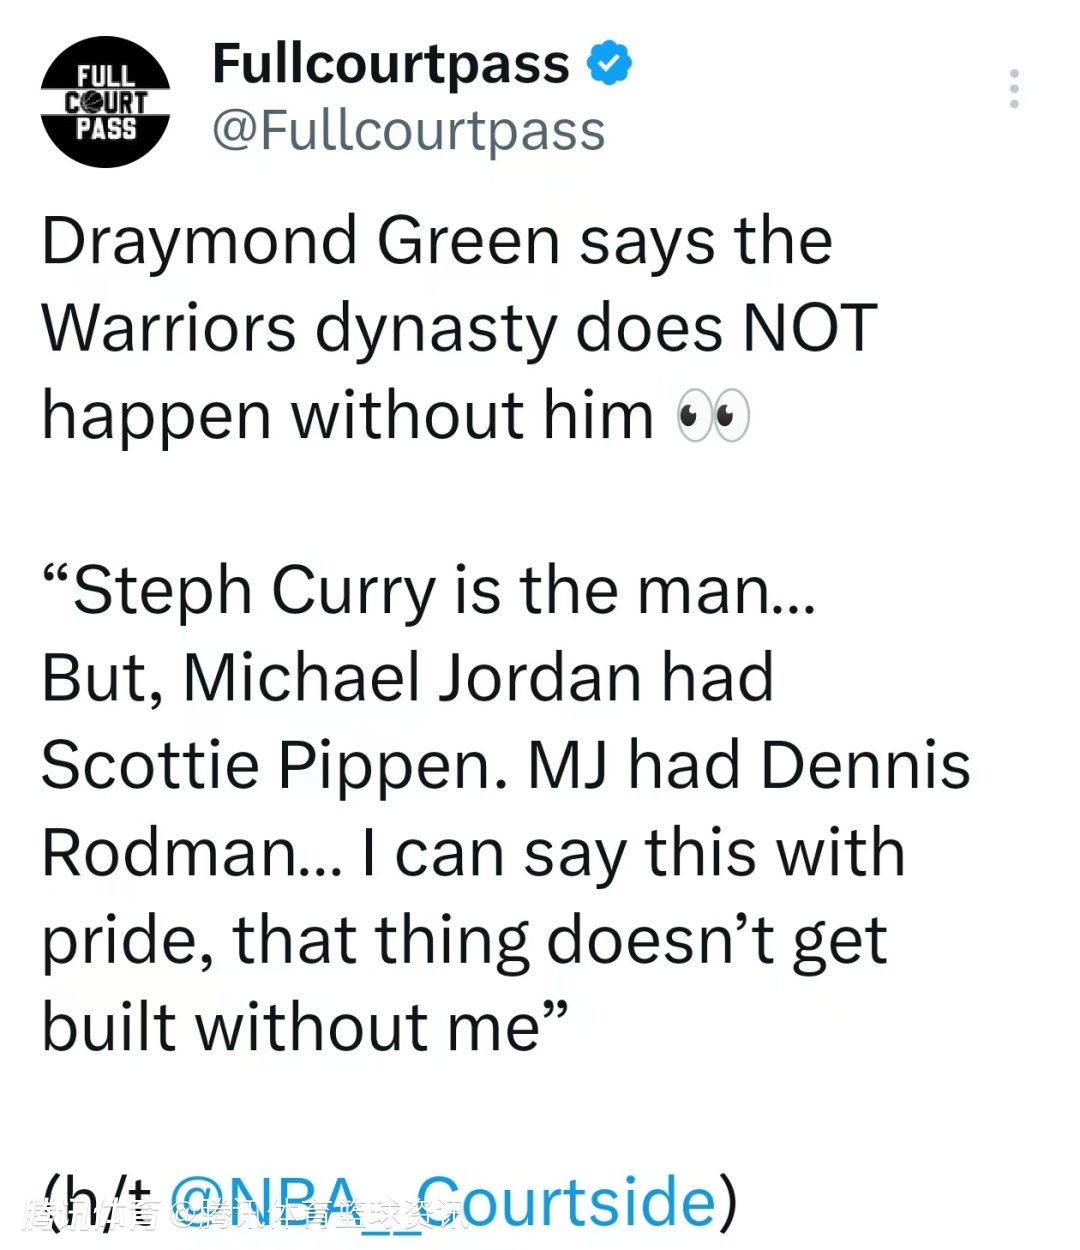Image resolution: width=1080 pixels, height=1250 pixels.
Task: Click the "built without me" closing line
Action: [300, 1028]
